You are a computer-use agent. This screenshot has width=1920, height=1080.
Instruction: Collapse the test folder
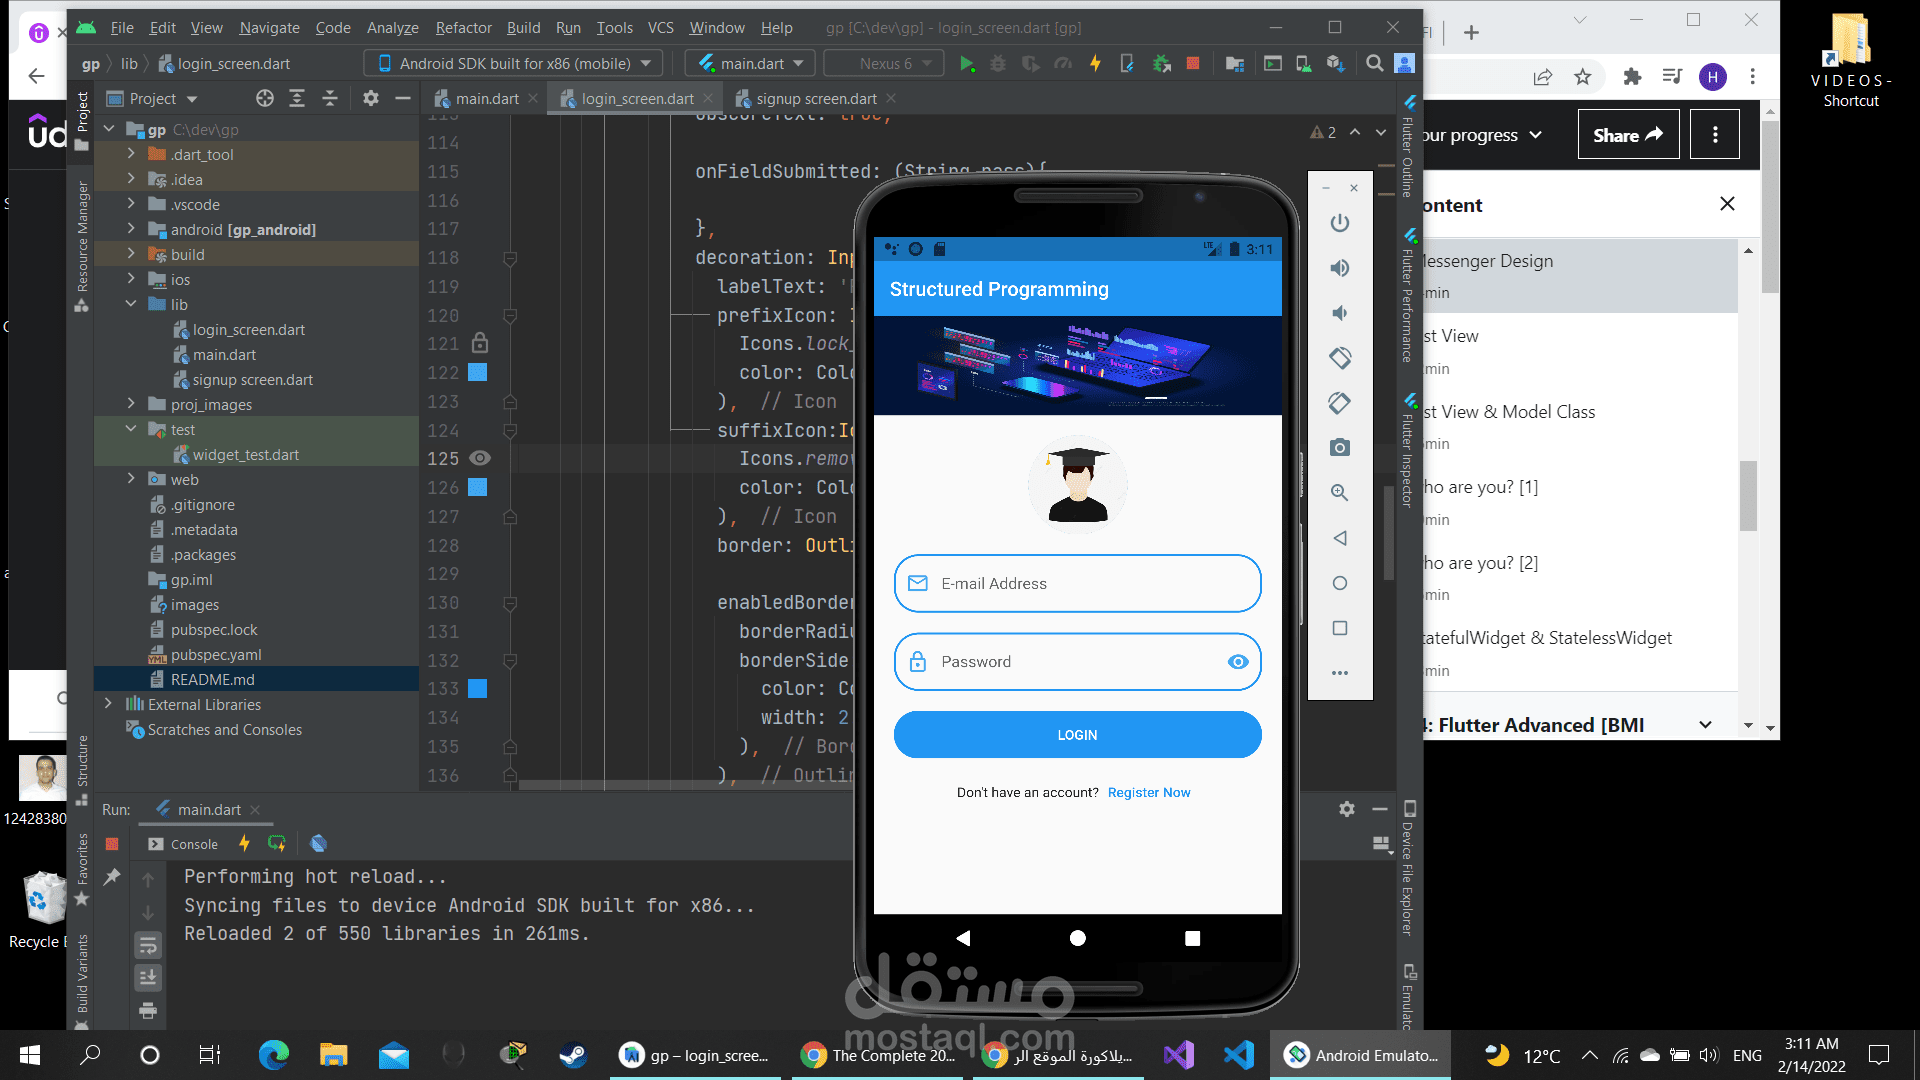(131, 429)
